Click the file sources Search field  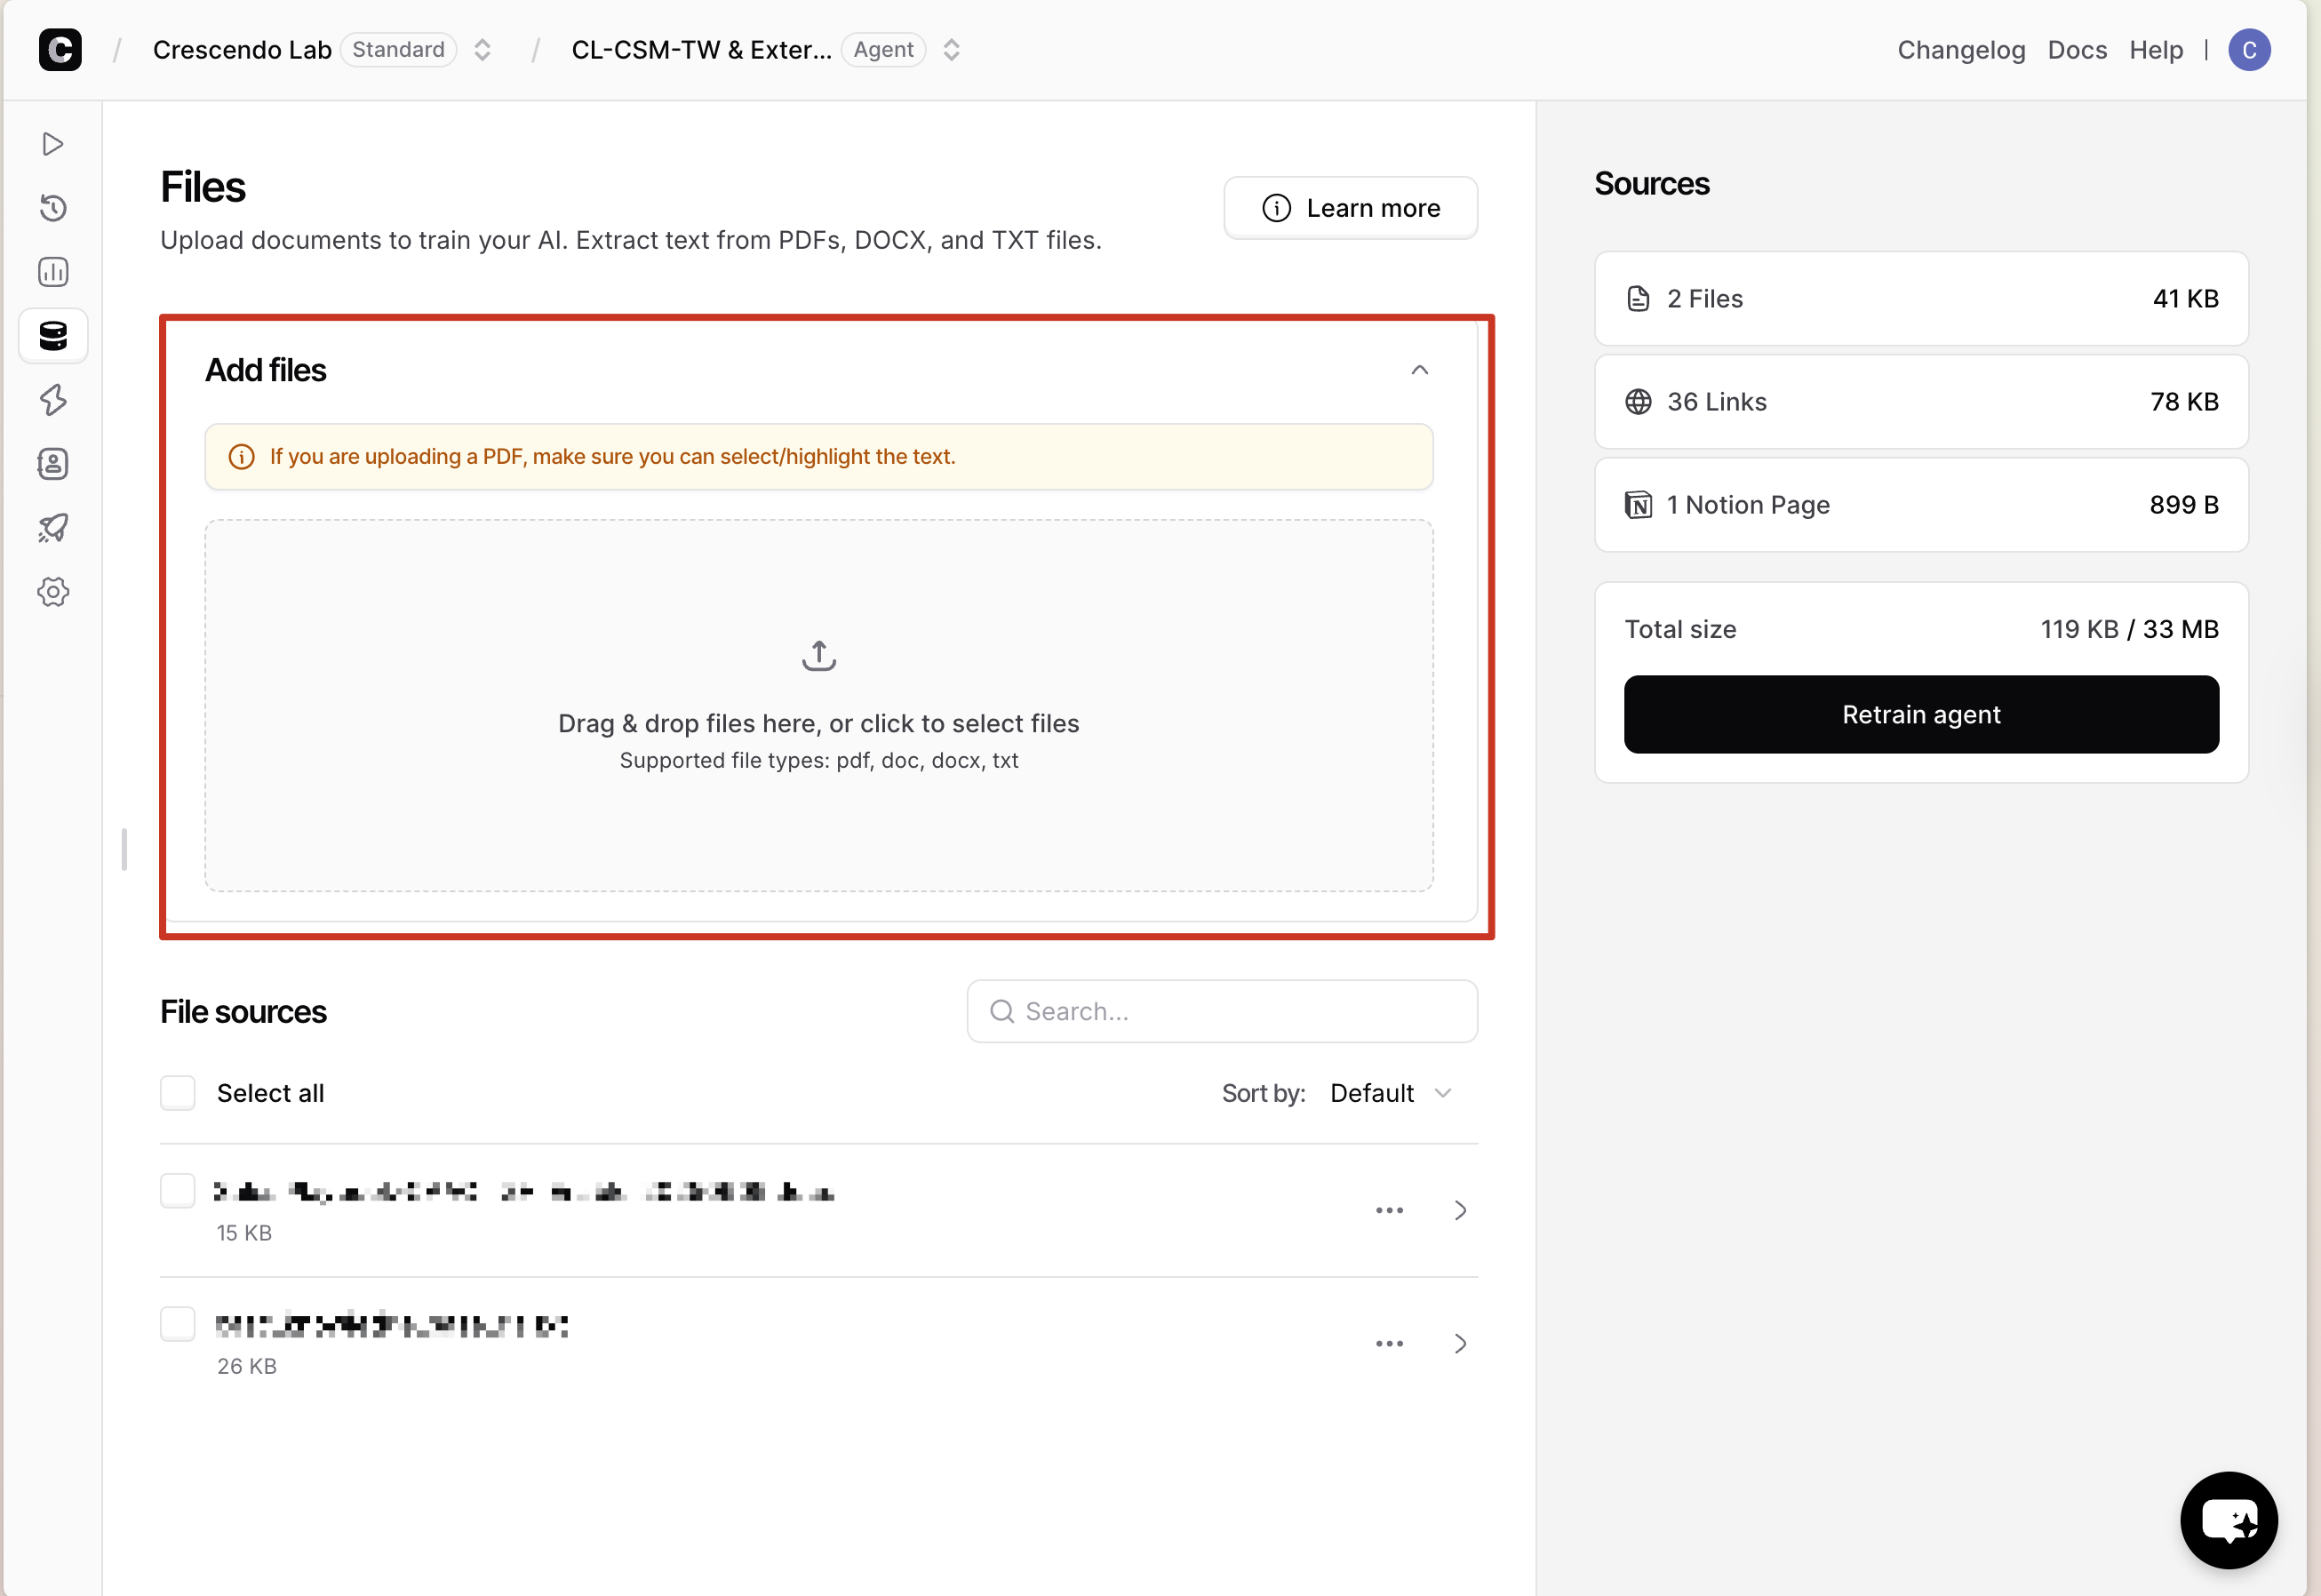coord(1222,1011)
